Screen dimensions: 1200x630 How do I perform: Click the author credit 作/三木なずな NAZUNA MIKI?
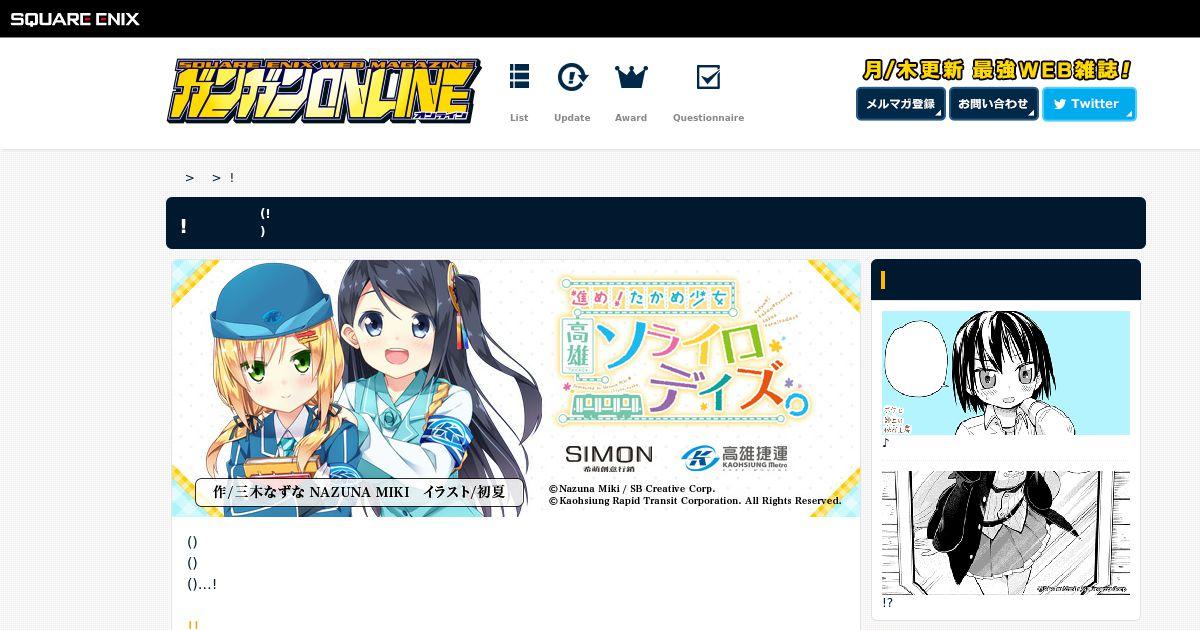pyautogui.click(x=360, y=492)
